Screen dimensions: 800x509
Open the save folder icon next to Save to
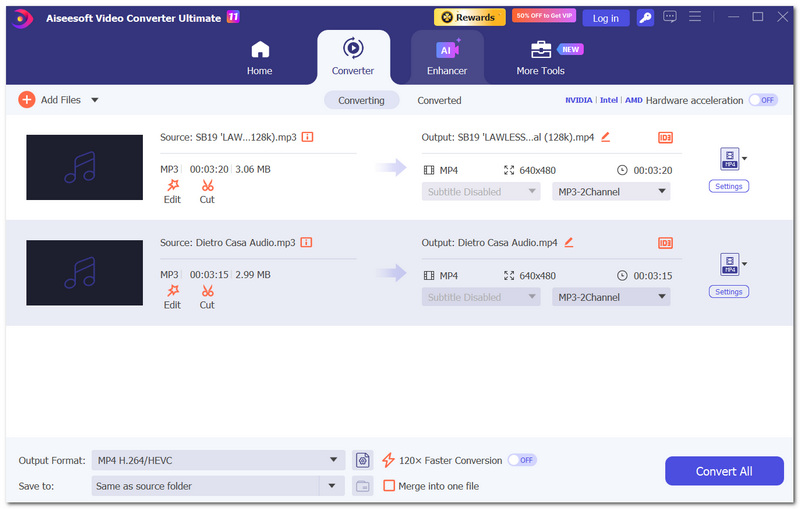click(x=363, y=486)
